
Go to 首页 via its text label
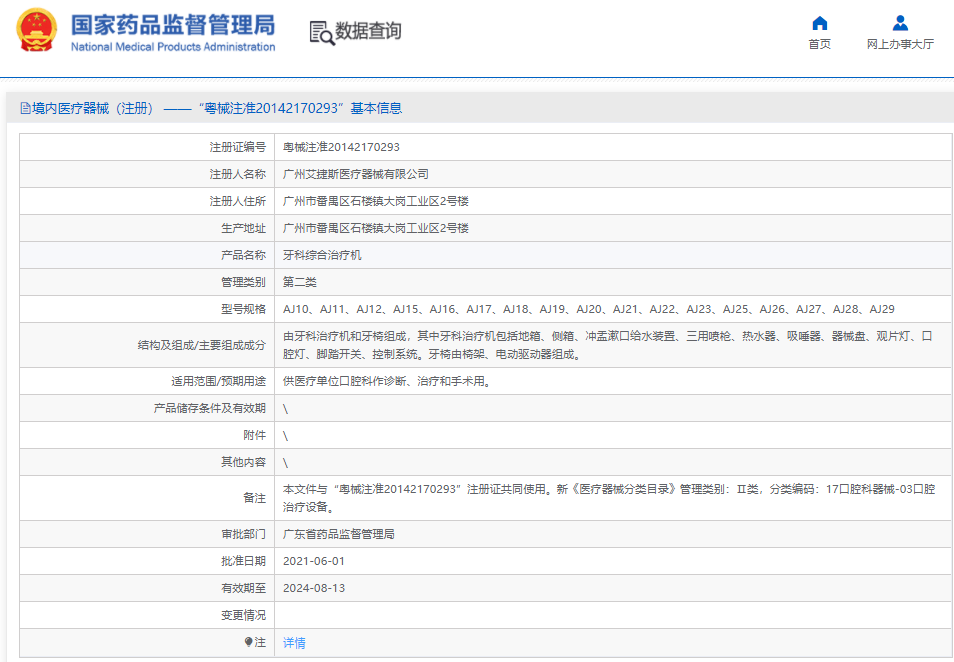[x=819, y=44]
